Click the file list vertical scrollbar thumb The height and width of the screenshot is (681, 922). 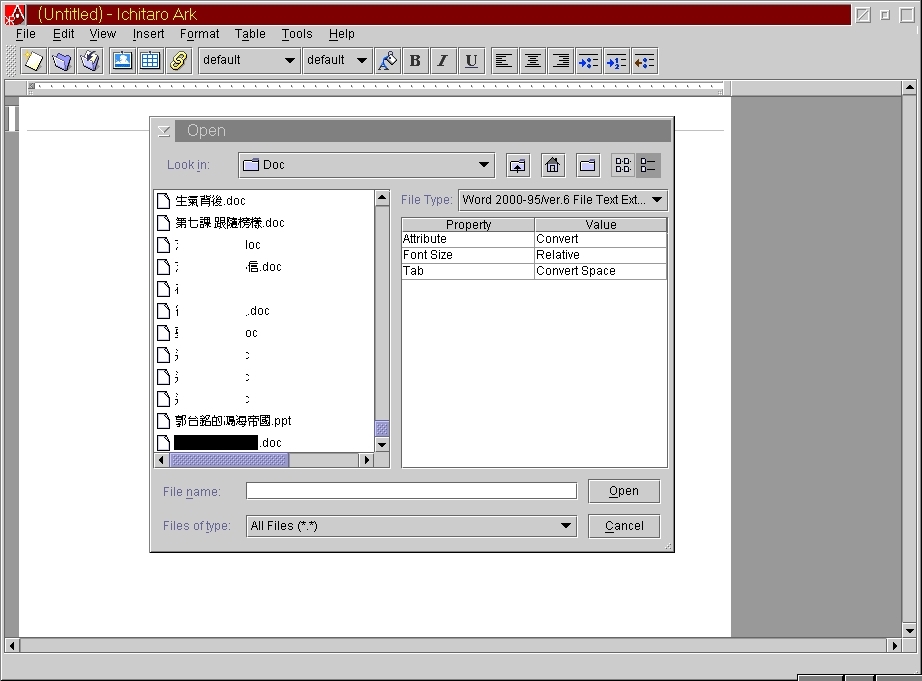tap(382, 428)
